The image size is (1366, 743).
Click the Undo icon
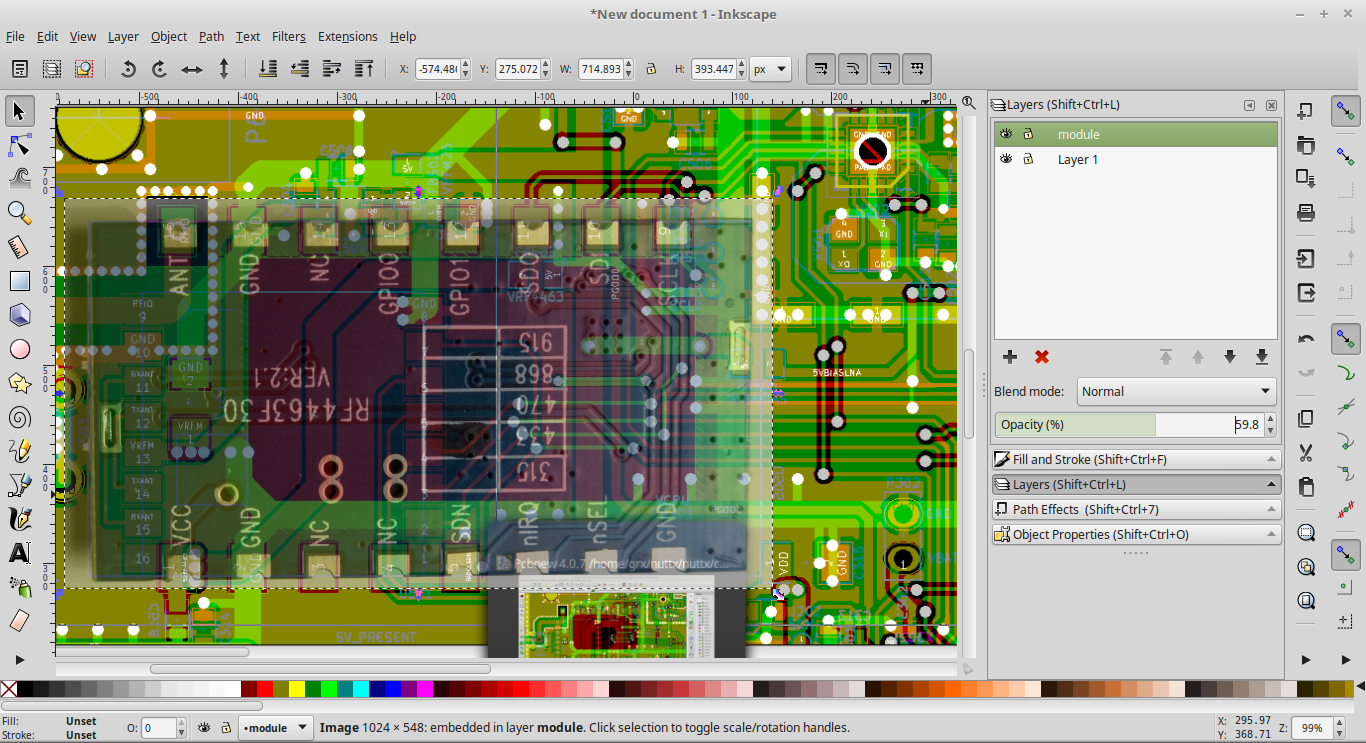click(x=1305, y=339)
